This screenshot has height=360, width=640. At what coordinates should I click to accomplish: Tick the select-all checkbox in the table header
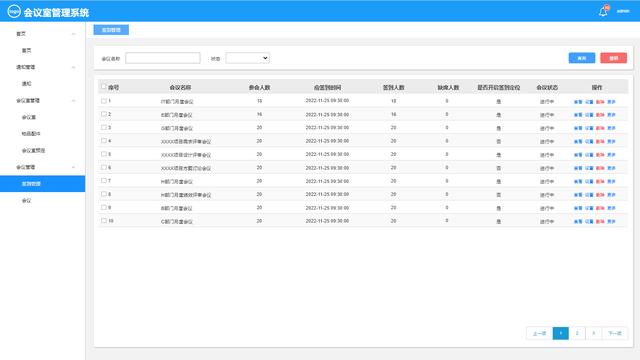pyautogui.click(x=104, y=87)
